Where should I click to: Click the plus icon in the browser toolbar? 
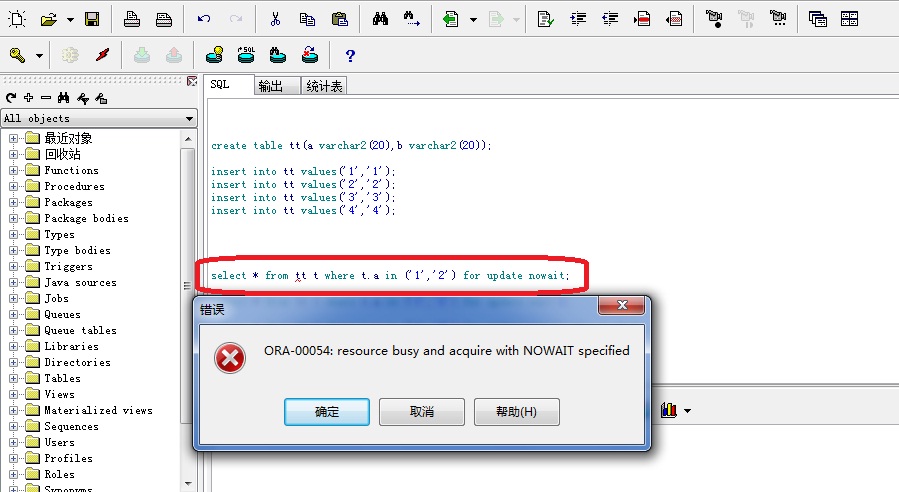tap(29, 98)
